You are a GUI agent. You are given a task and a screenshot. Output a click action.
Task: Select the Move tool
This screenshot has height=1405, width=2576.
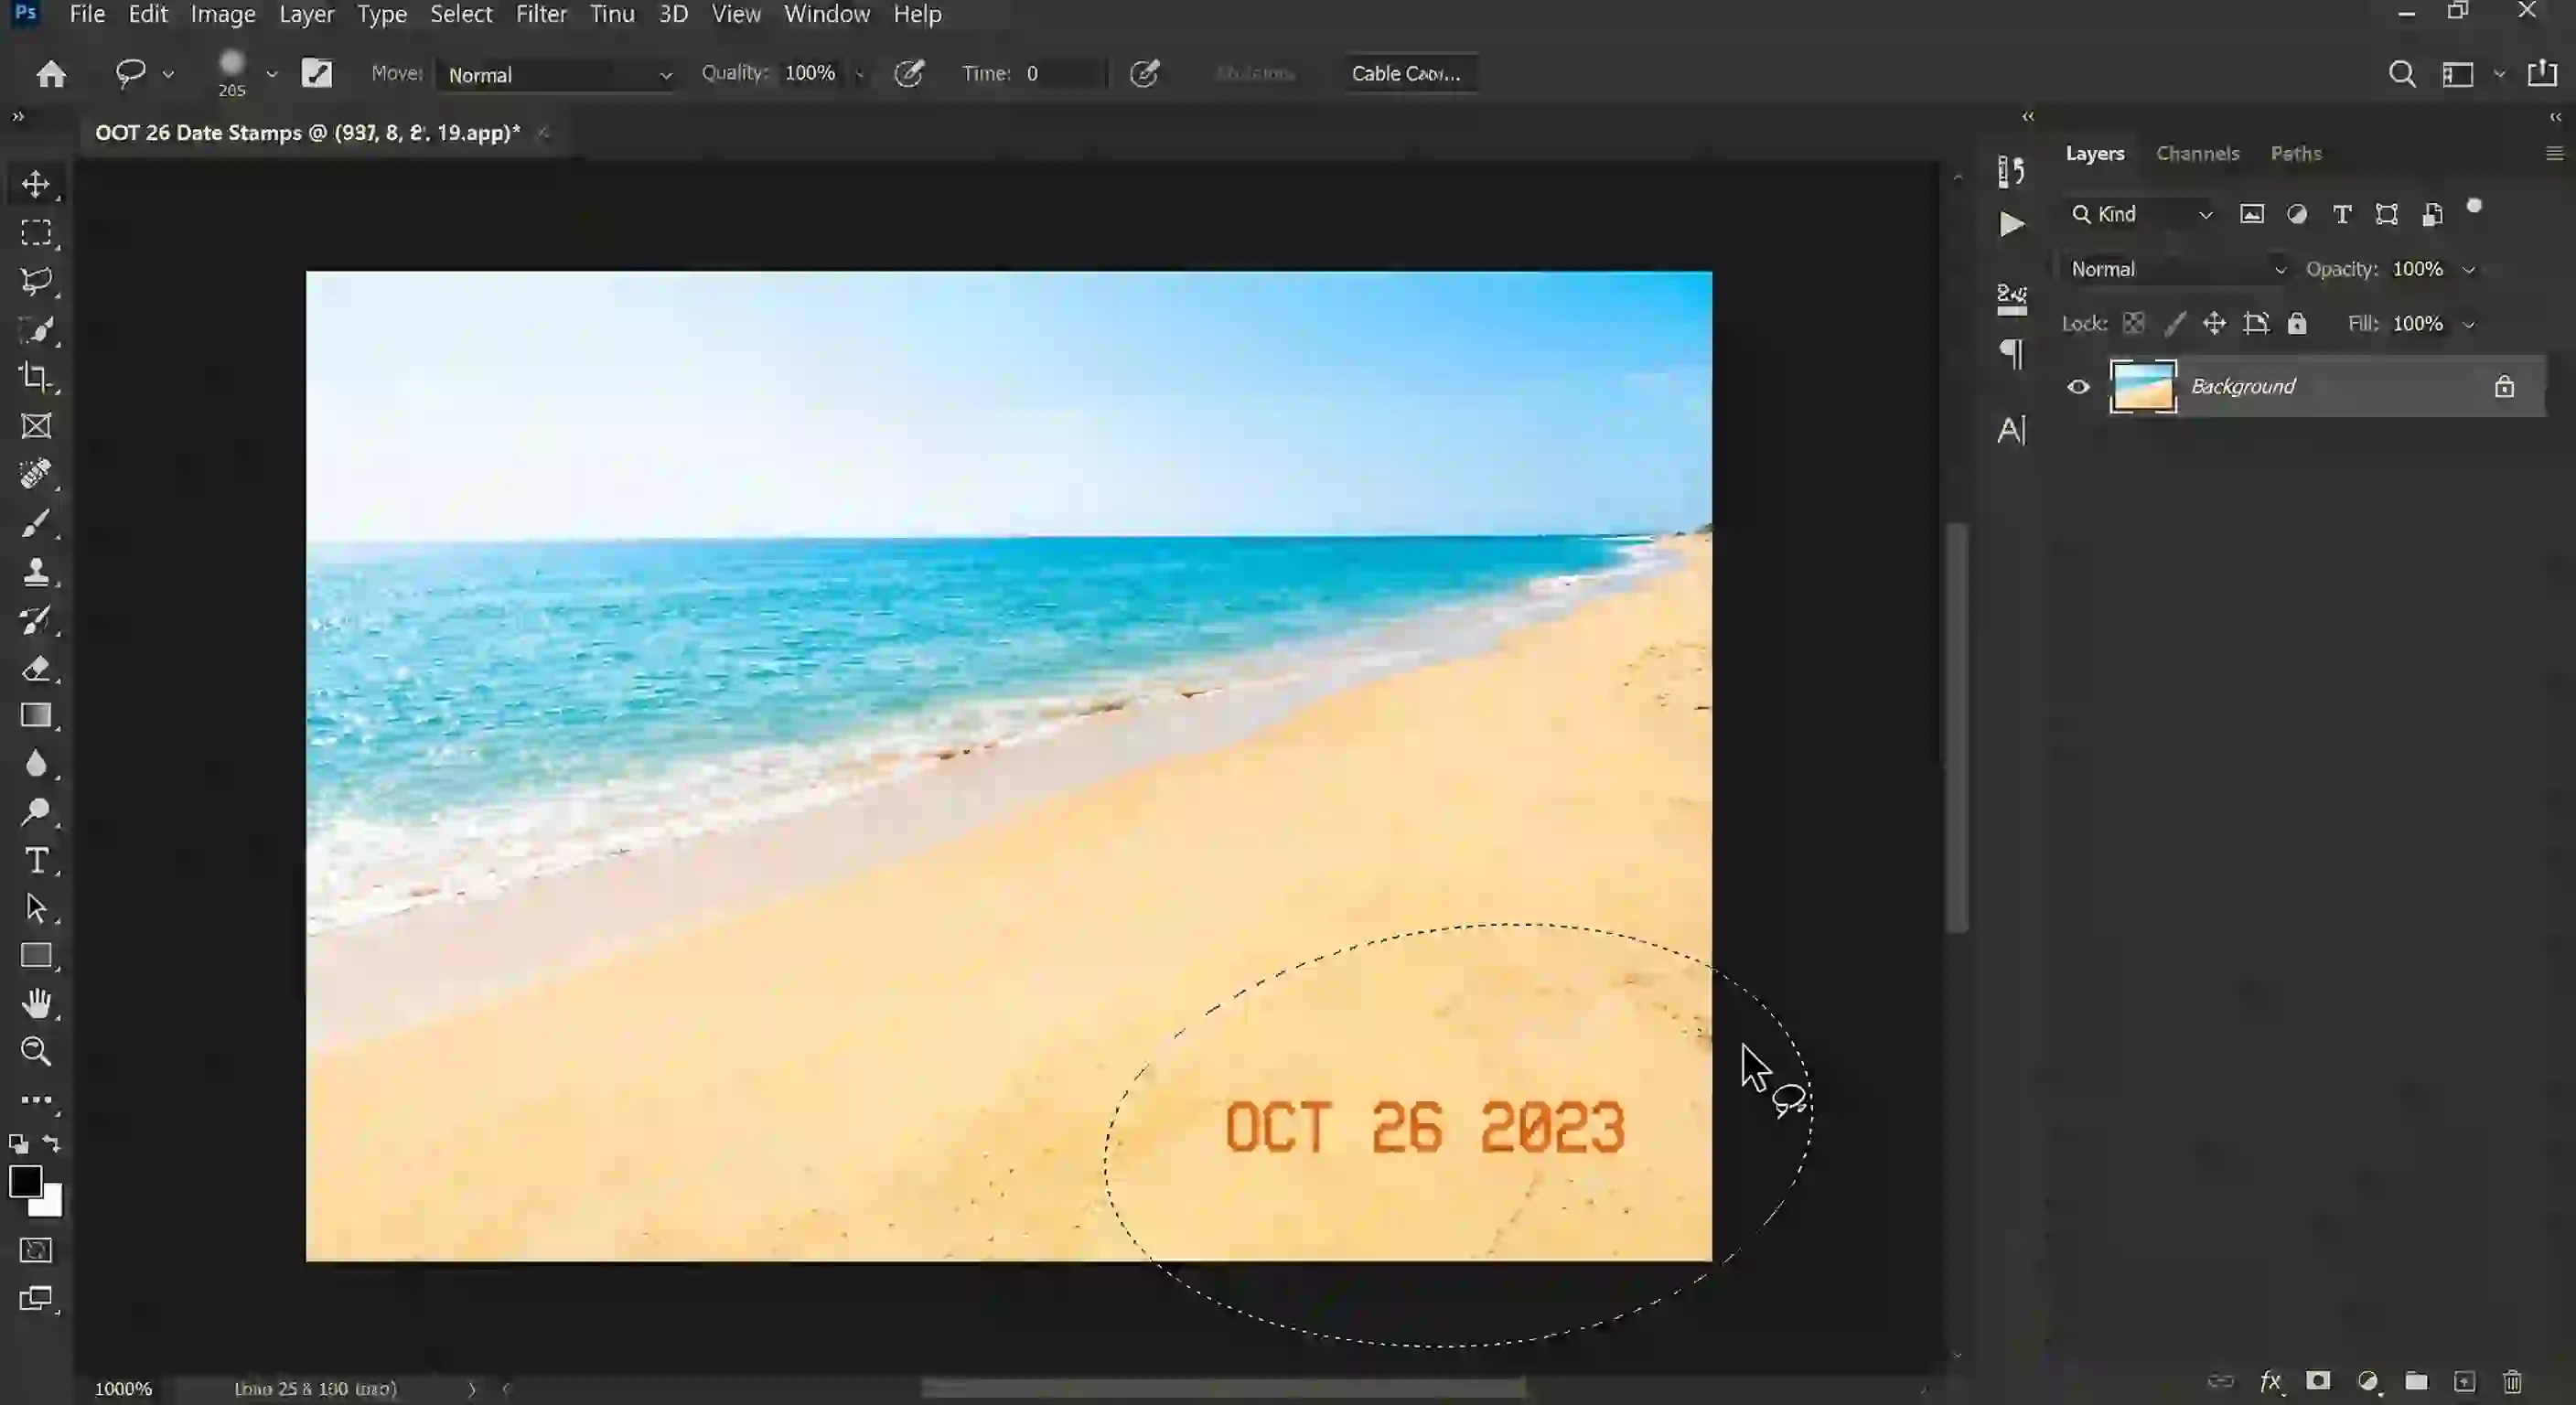click(37, 184)
